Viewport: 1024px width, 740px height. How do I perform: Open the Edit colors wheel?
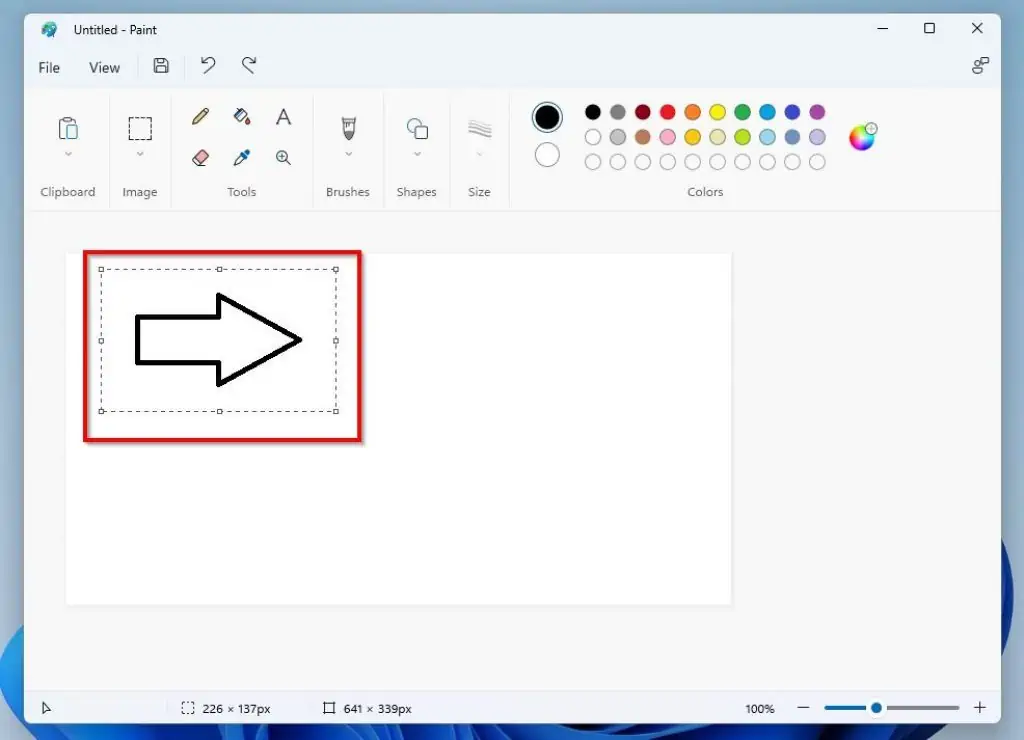click(862, 137)
